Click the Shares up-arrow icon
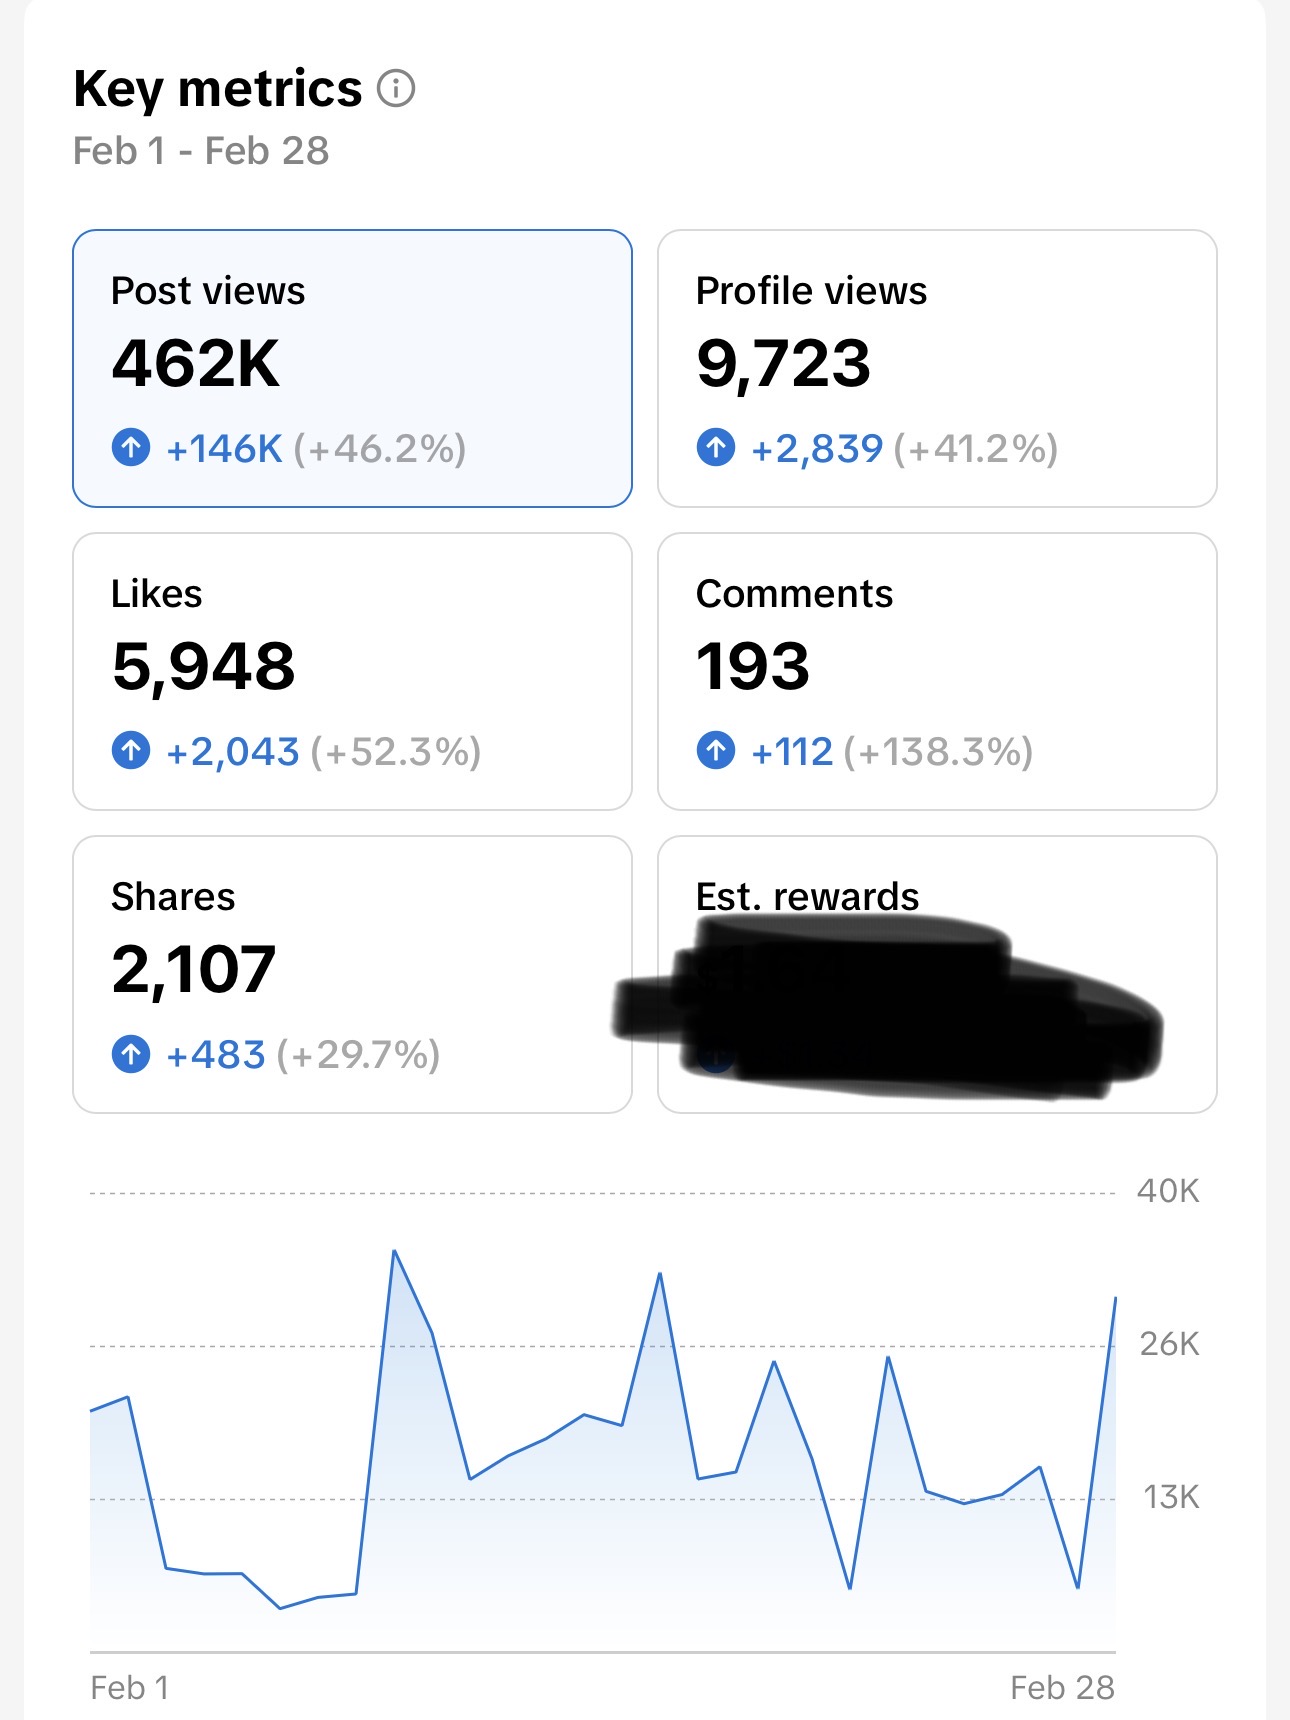The height and width of the screenshot is (1720, 1290). pos(131,1053)
